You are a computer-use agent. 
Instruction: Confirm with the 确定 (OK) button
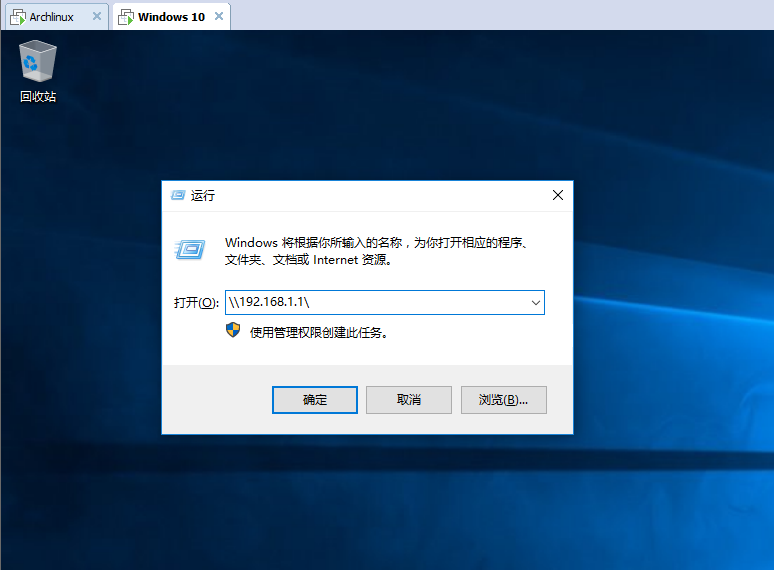pos(315,400)
